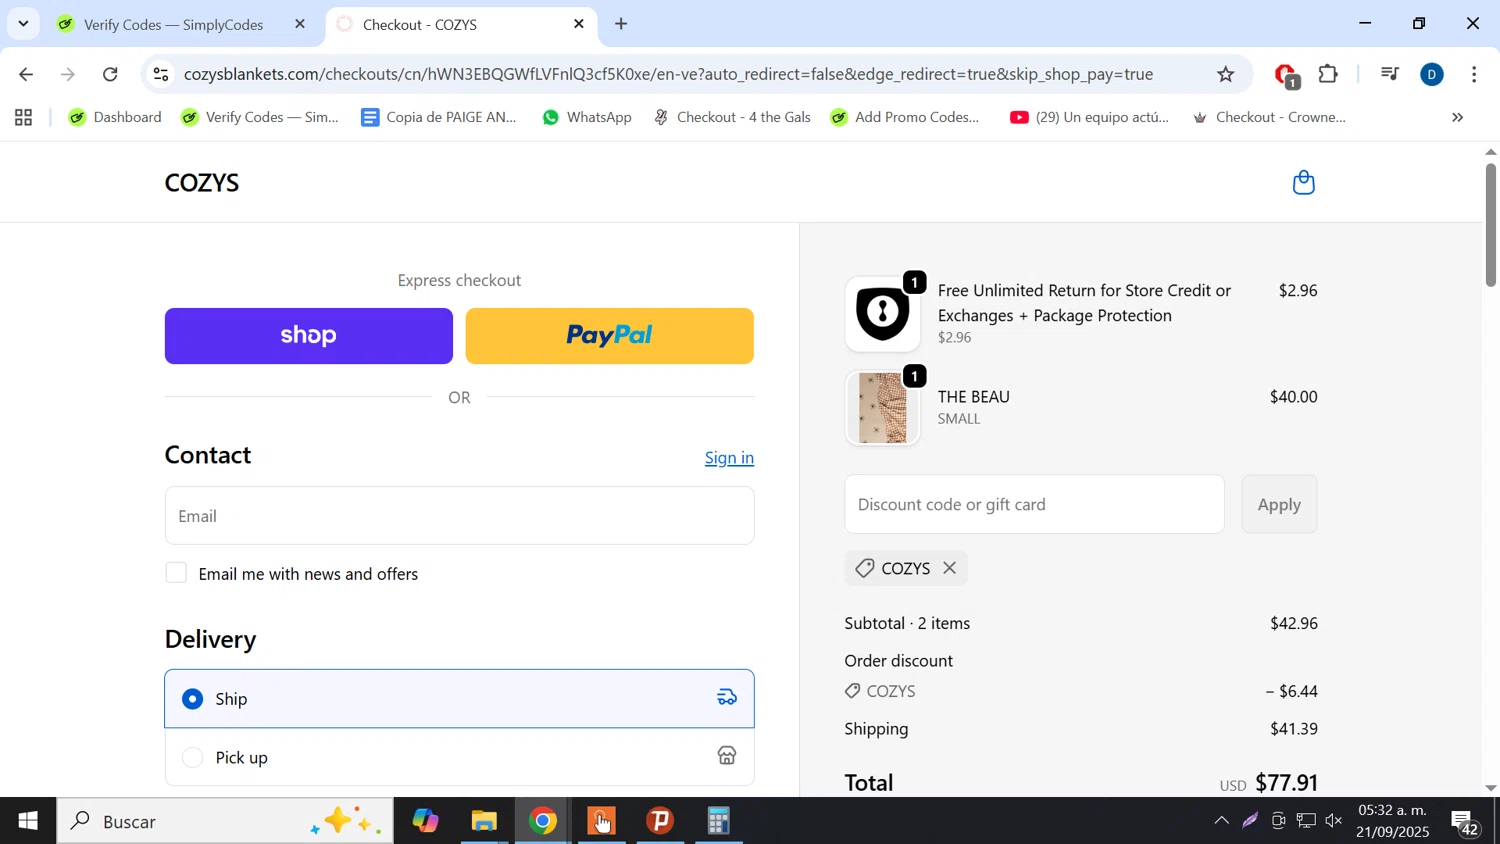Check Email me with news and offers
Viewport: 1500px width, 844px height.
tap(176, 573)
